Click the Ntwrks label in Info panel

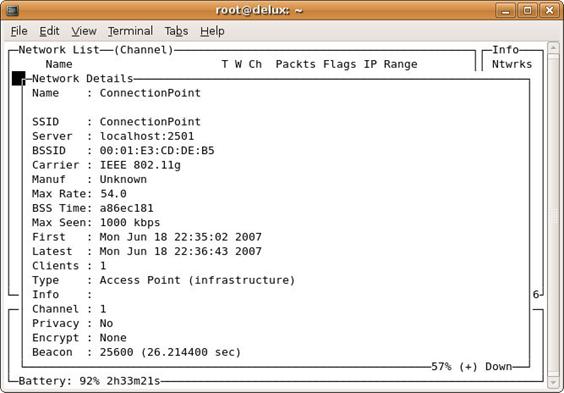point(512,64)
